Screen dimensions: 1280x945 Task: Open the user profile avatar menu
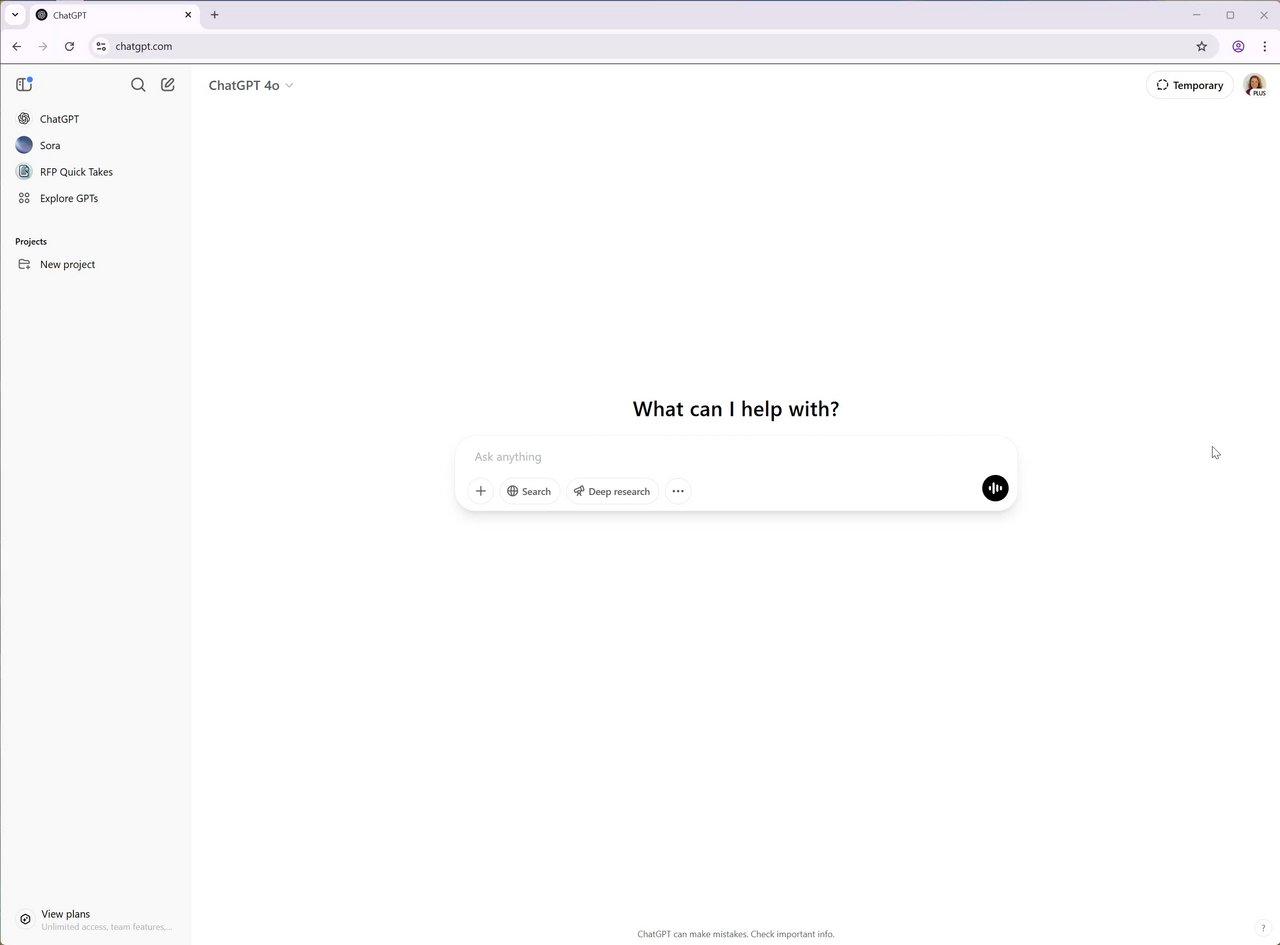1254,85
